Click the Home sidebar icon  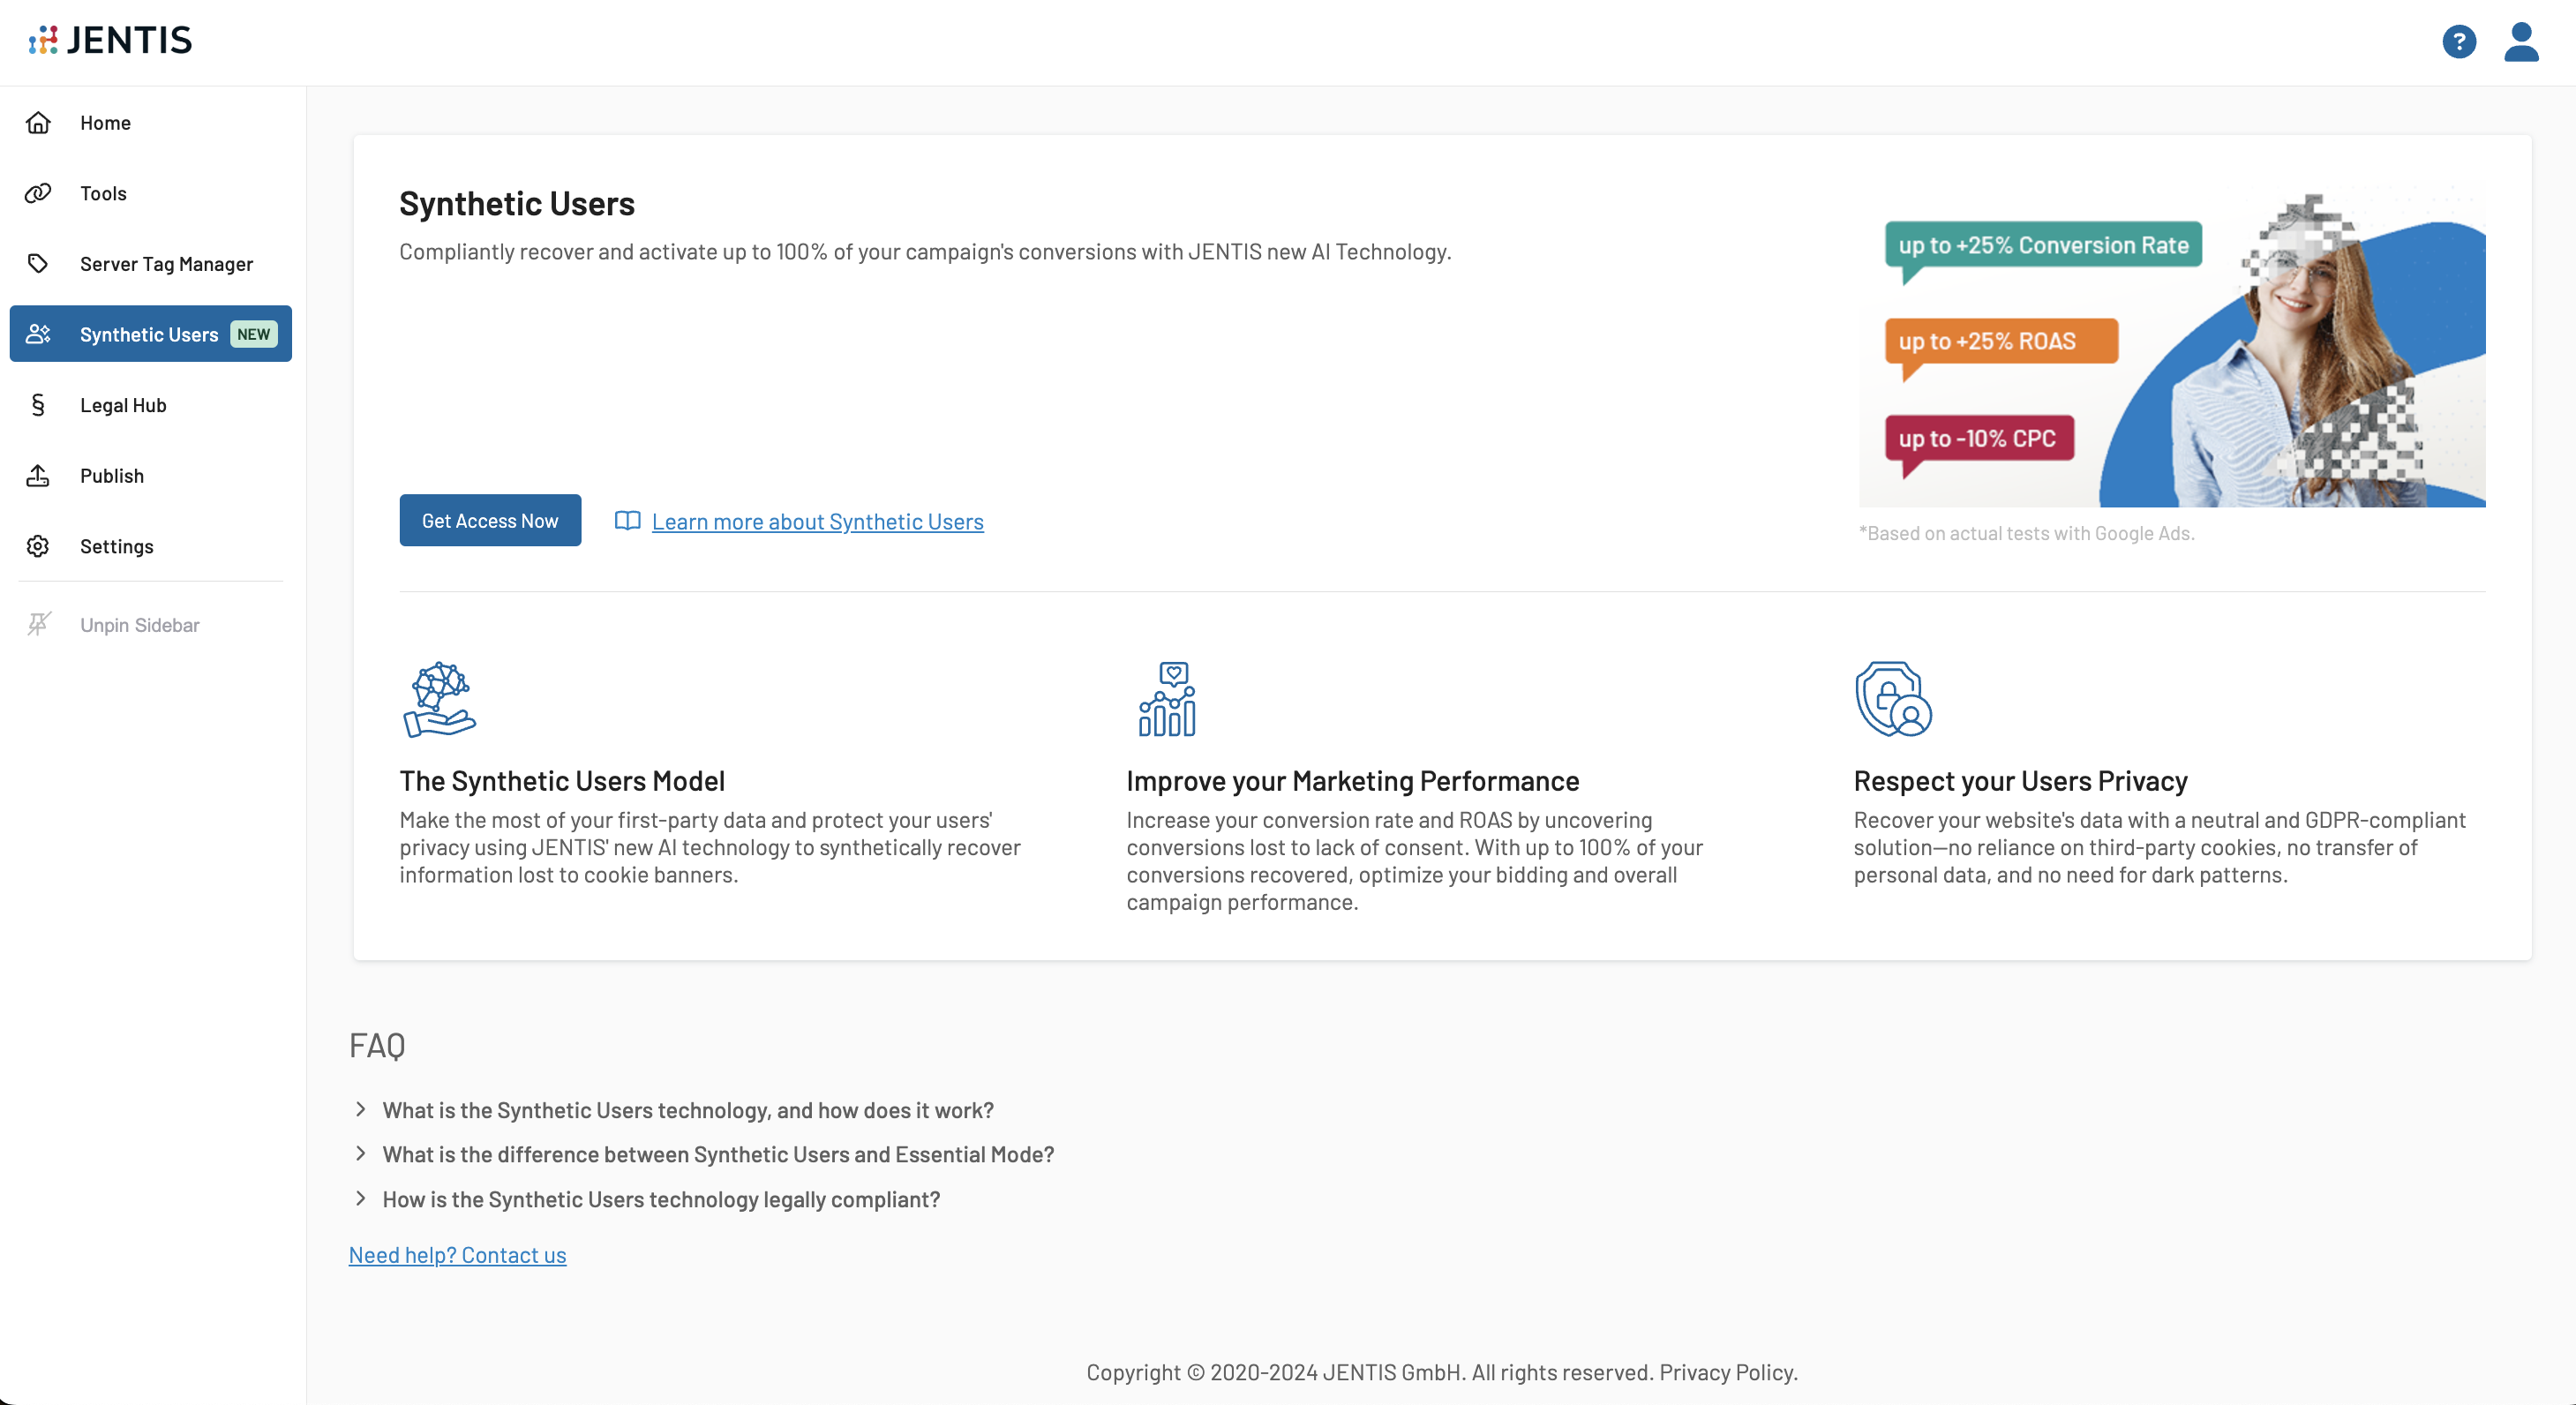pos(40,121)
